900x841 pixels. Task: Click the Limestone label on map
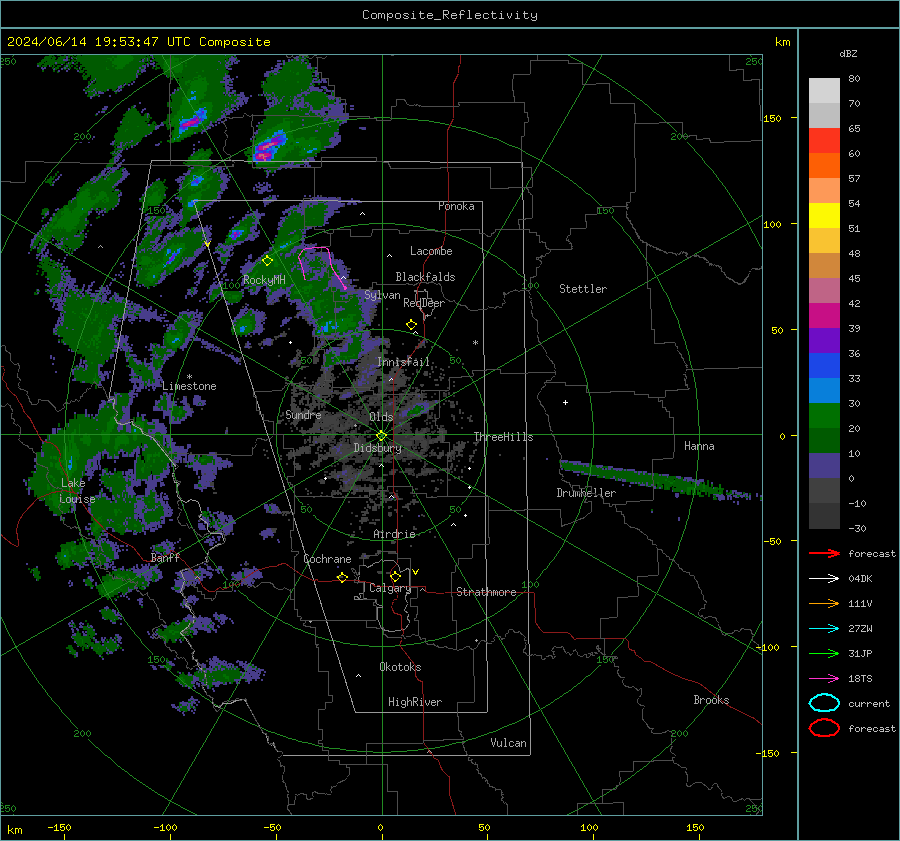pyautogui.click(x=189, y=386)
